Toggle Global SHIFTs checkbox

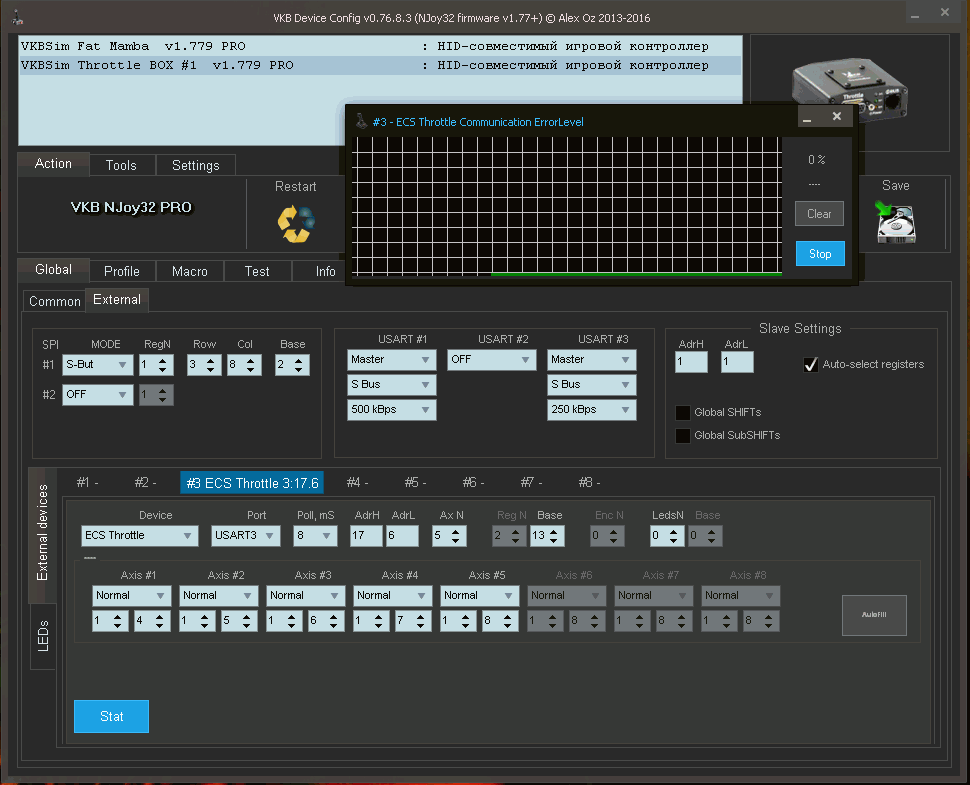[x=683, y=413]
